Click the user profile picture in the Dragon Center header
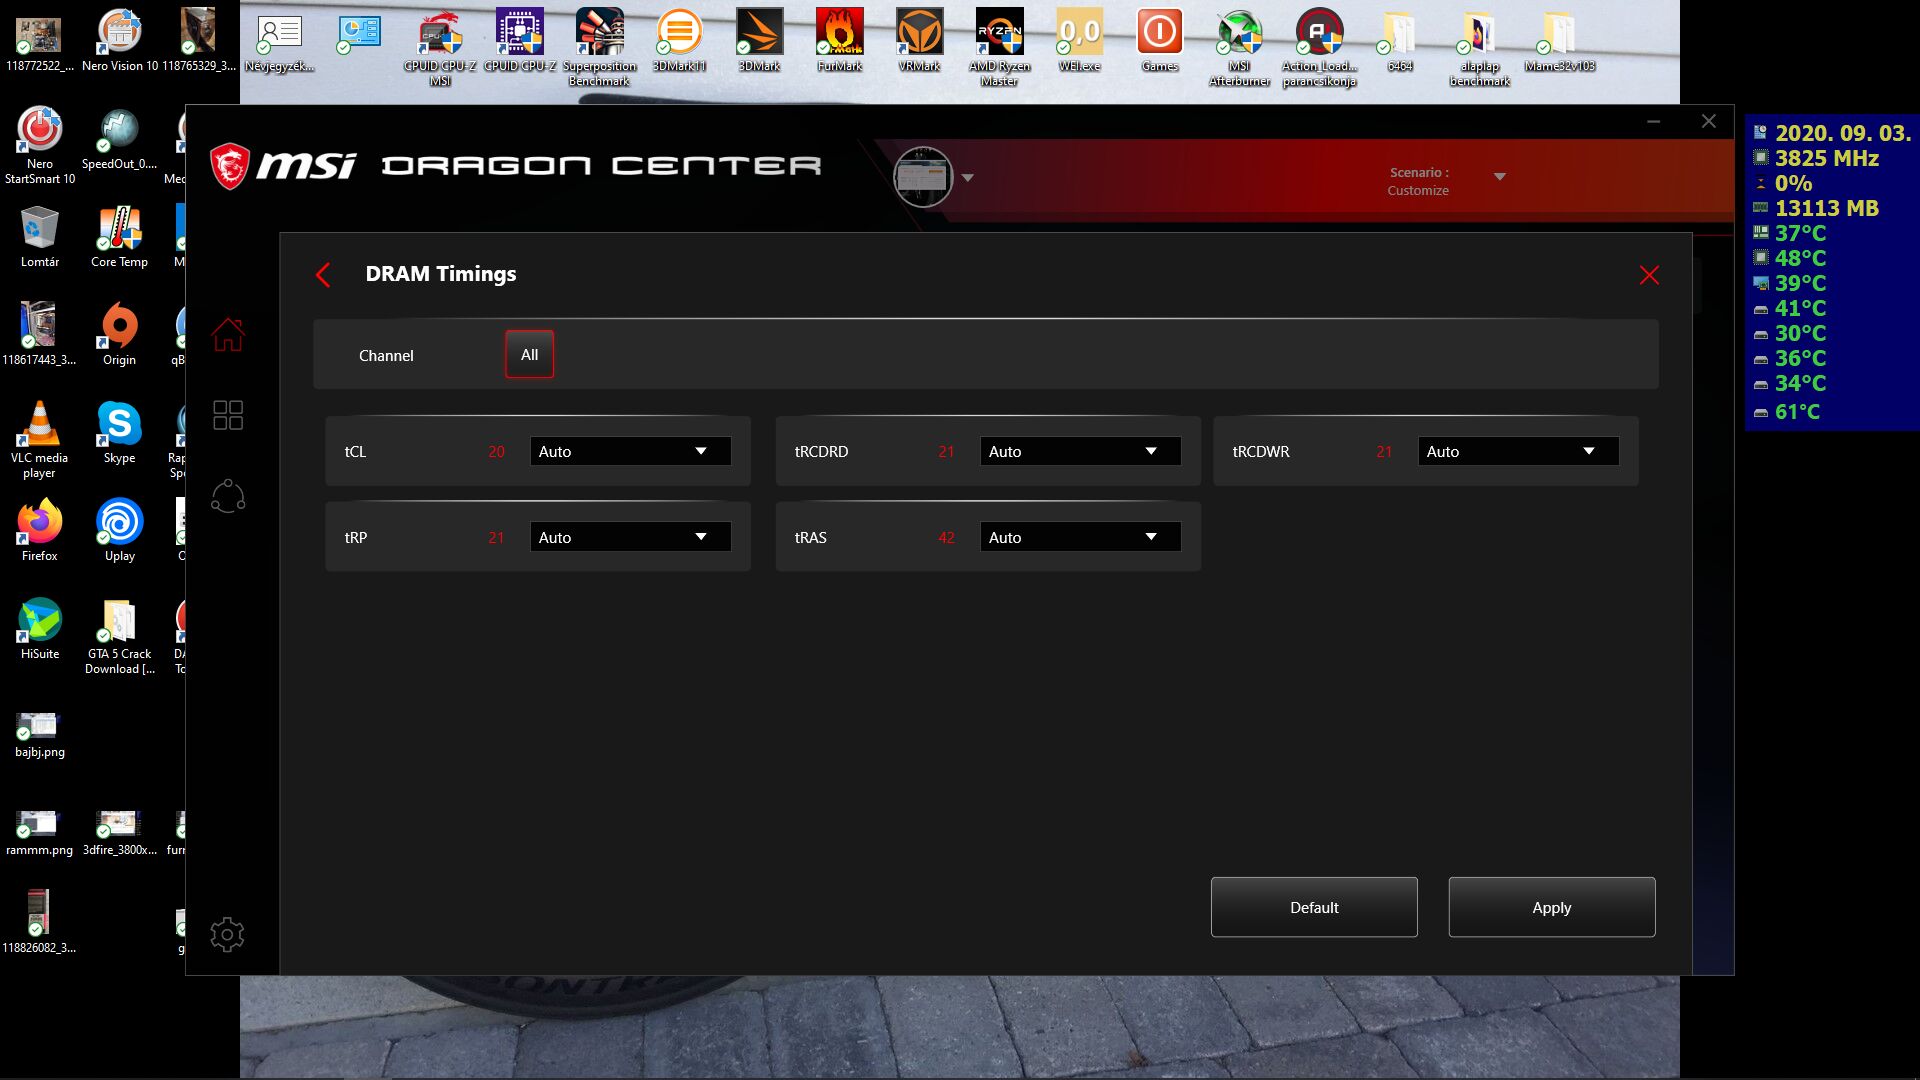 pos(922,177)
